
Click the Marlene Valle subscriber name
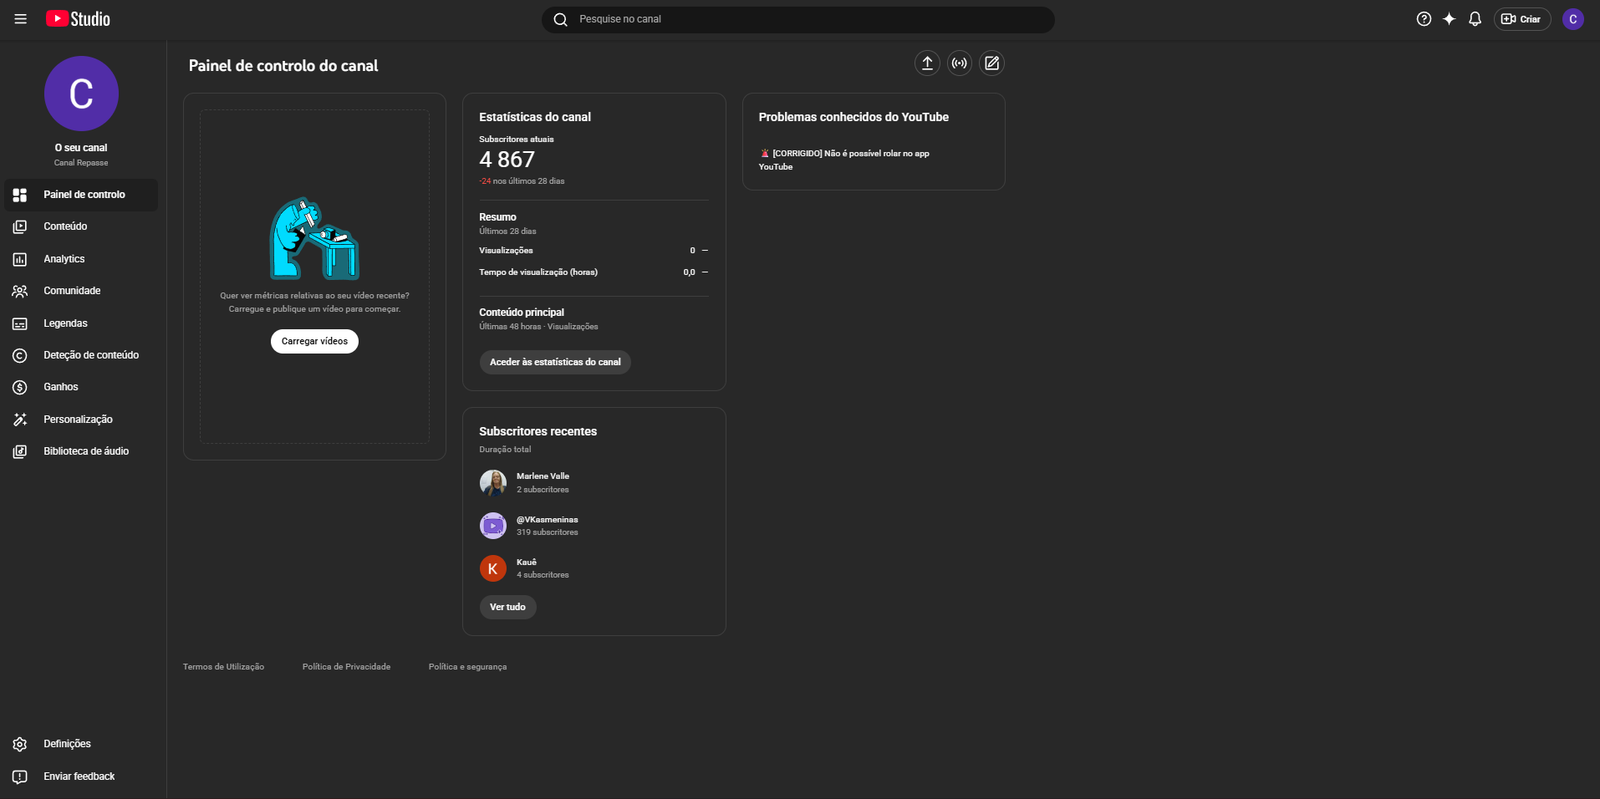[543, 476]
